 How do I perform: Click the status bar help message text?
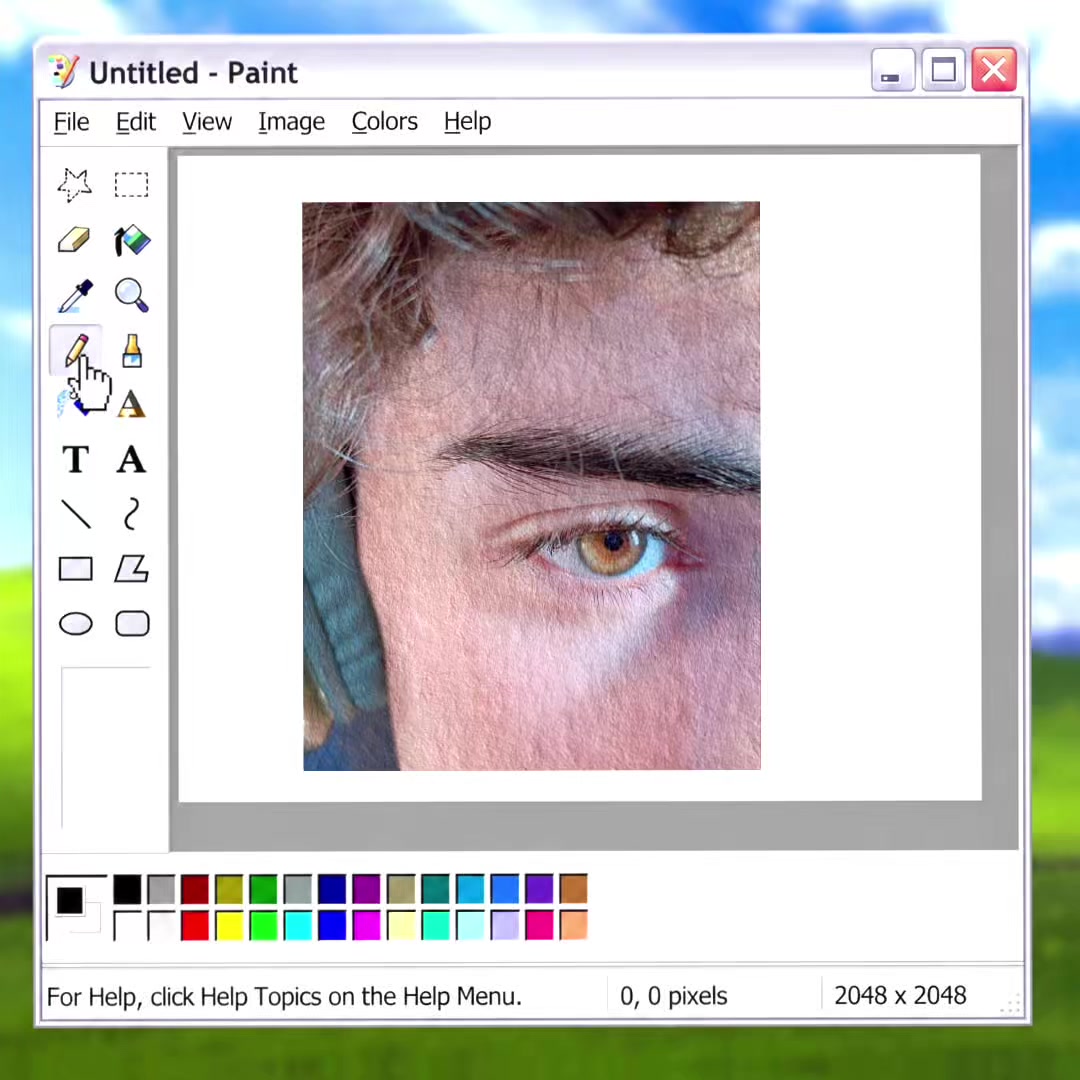pos(284,997)
